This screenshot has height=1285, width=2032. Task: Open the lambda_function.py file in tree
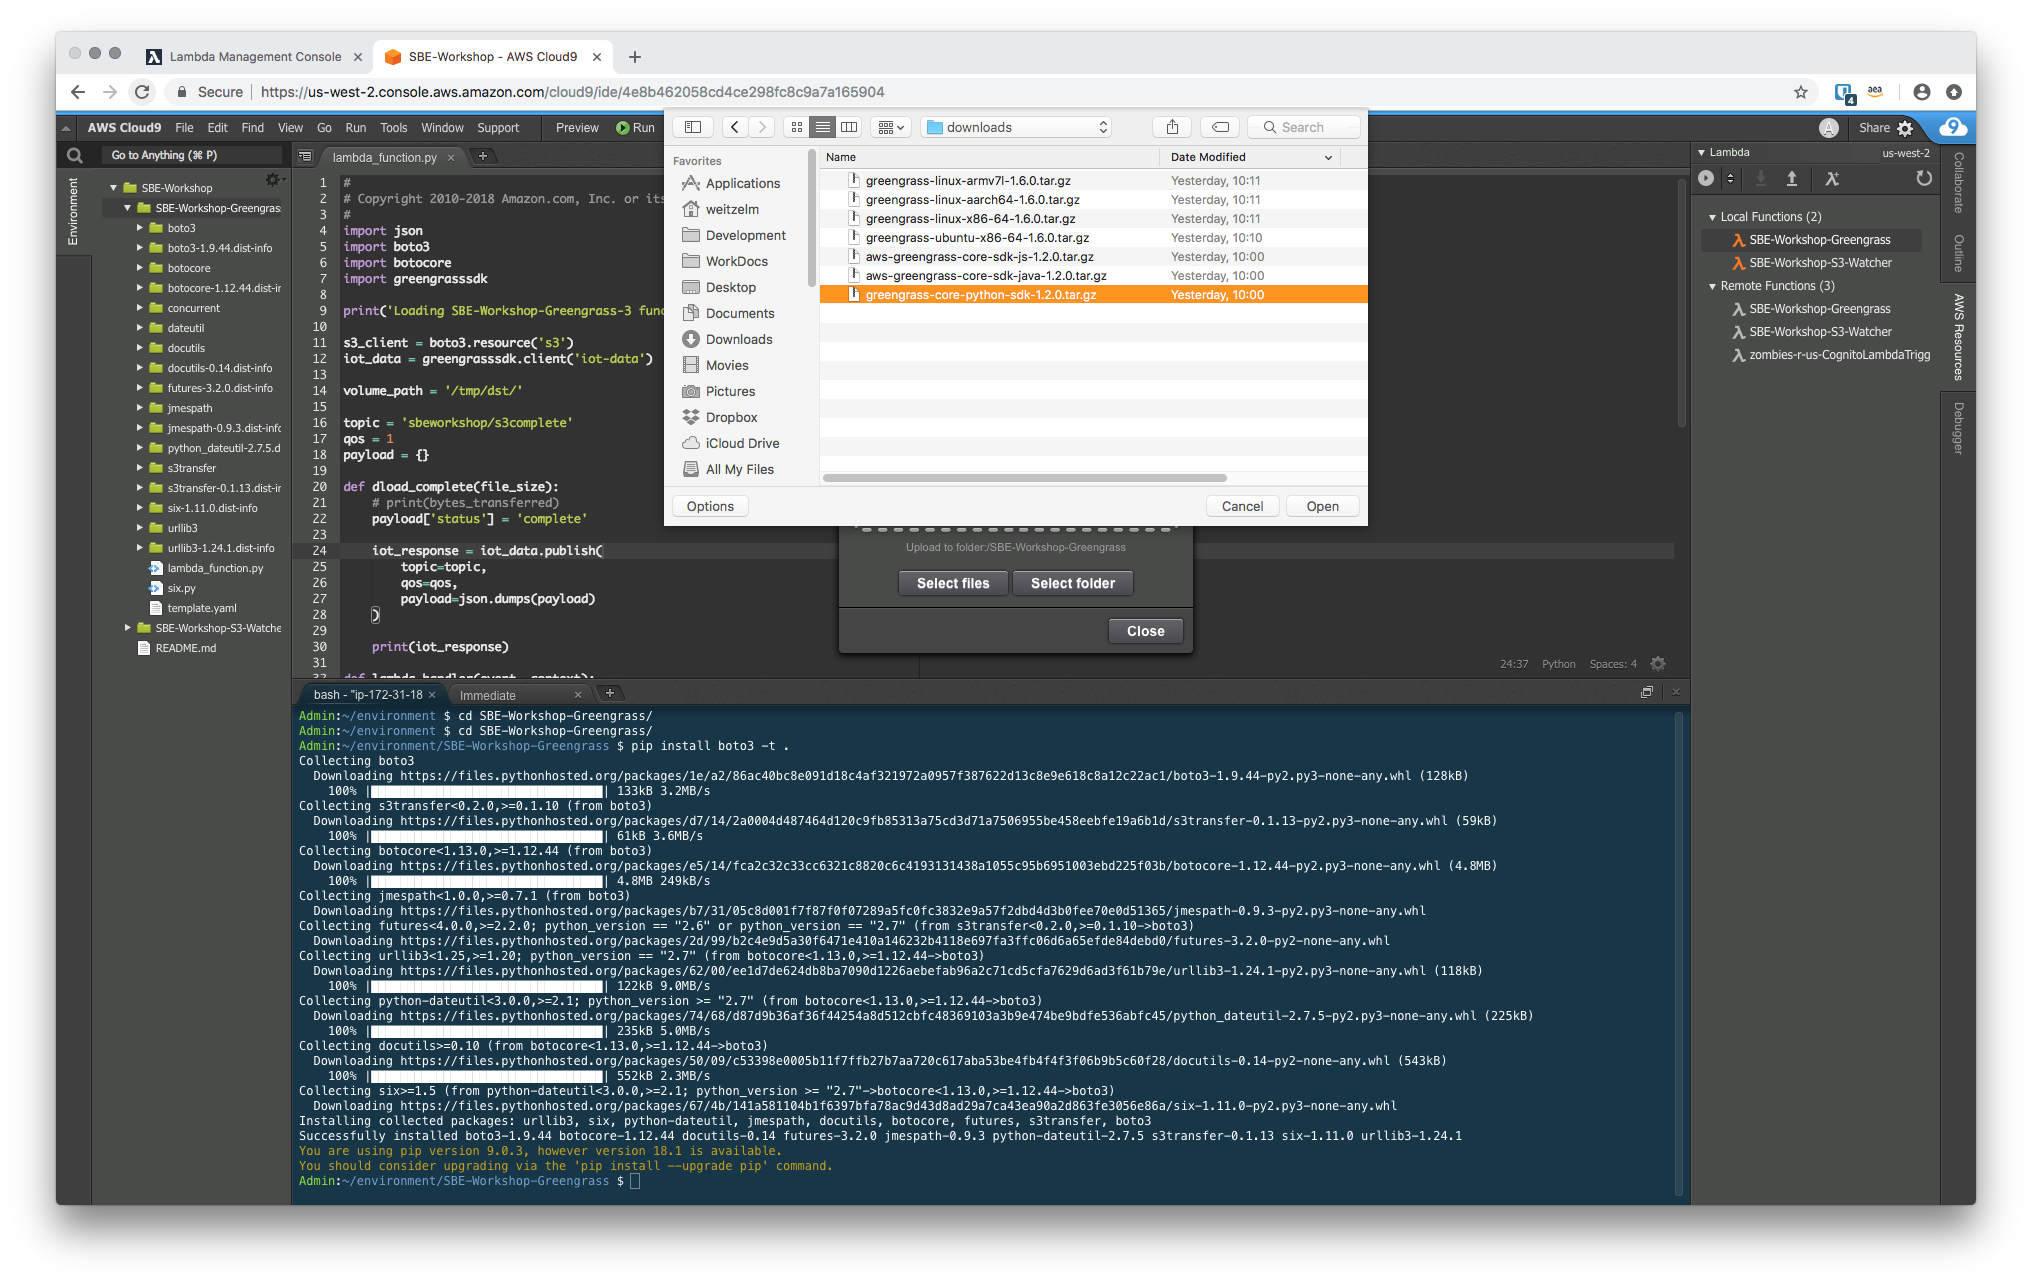215,568
